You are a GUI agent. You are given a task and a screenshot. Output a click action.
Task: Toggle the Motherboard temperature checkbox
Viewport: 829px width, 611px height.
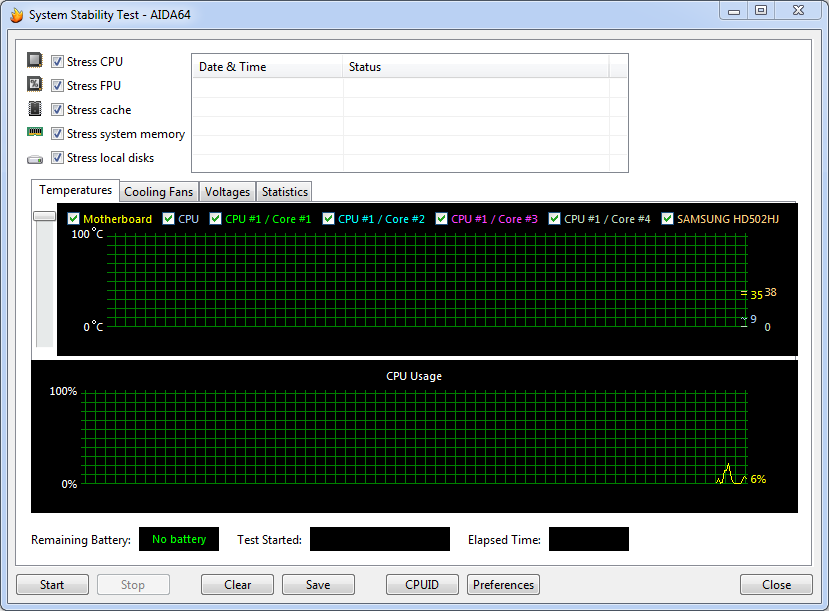pyautogui.click(x=73, y=219)
